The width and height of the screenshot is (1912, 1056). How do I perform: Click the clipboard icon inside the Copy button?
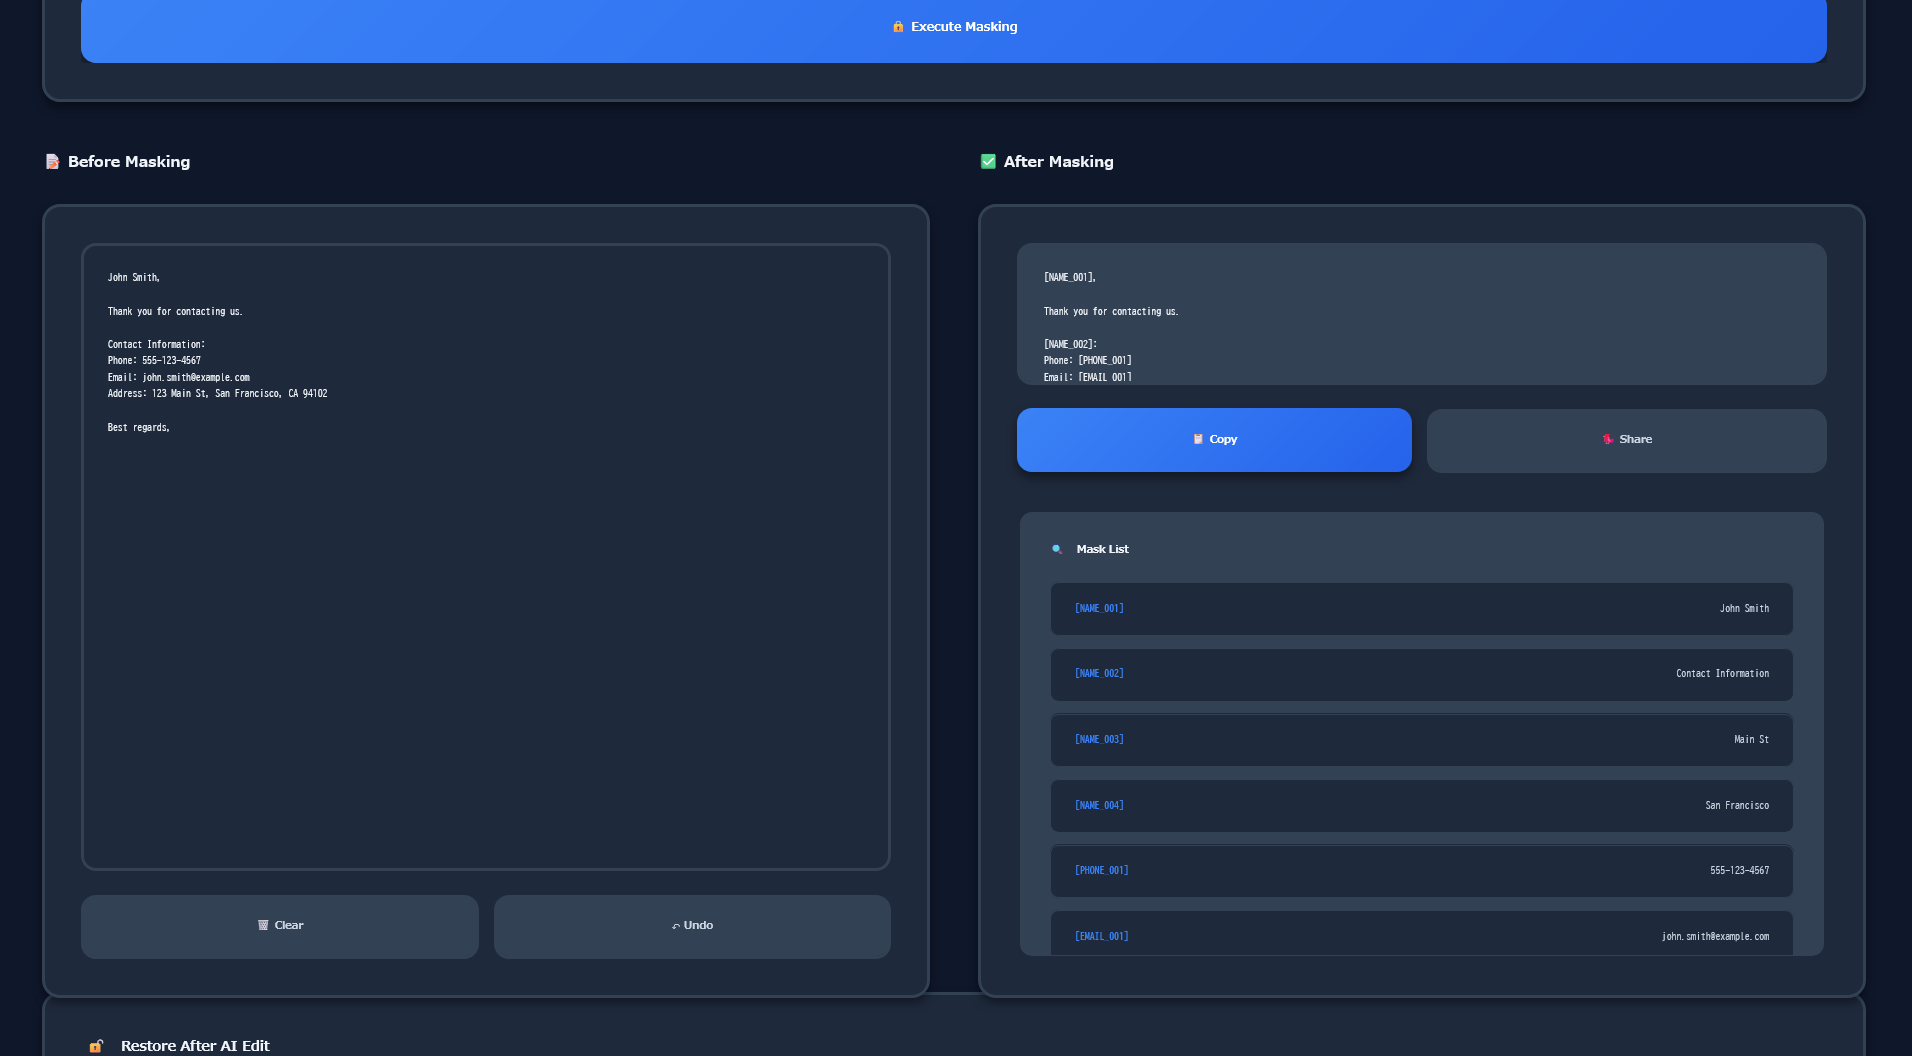coord(1196,439)
